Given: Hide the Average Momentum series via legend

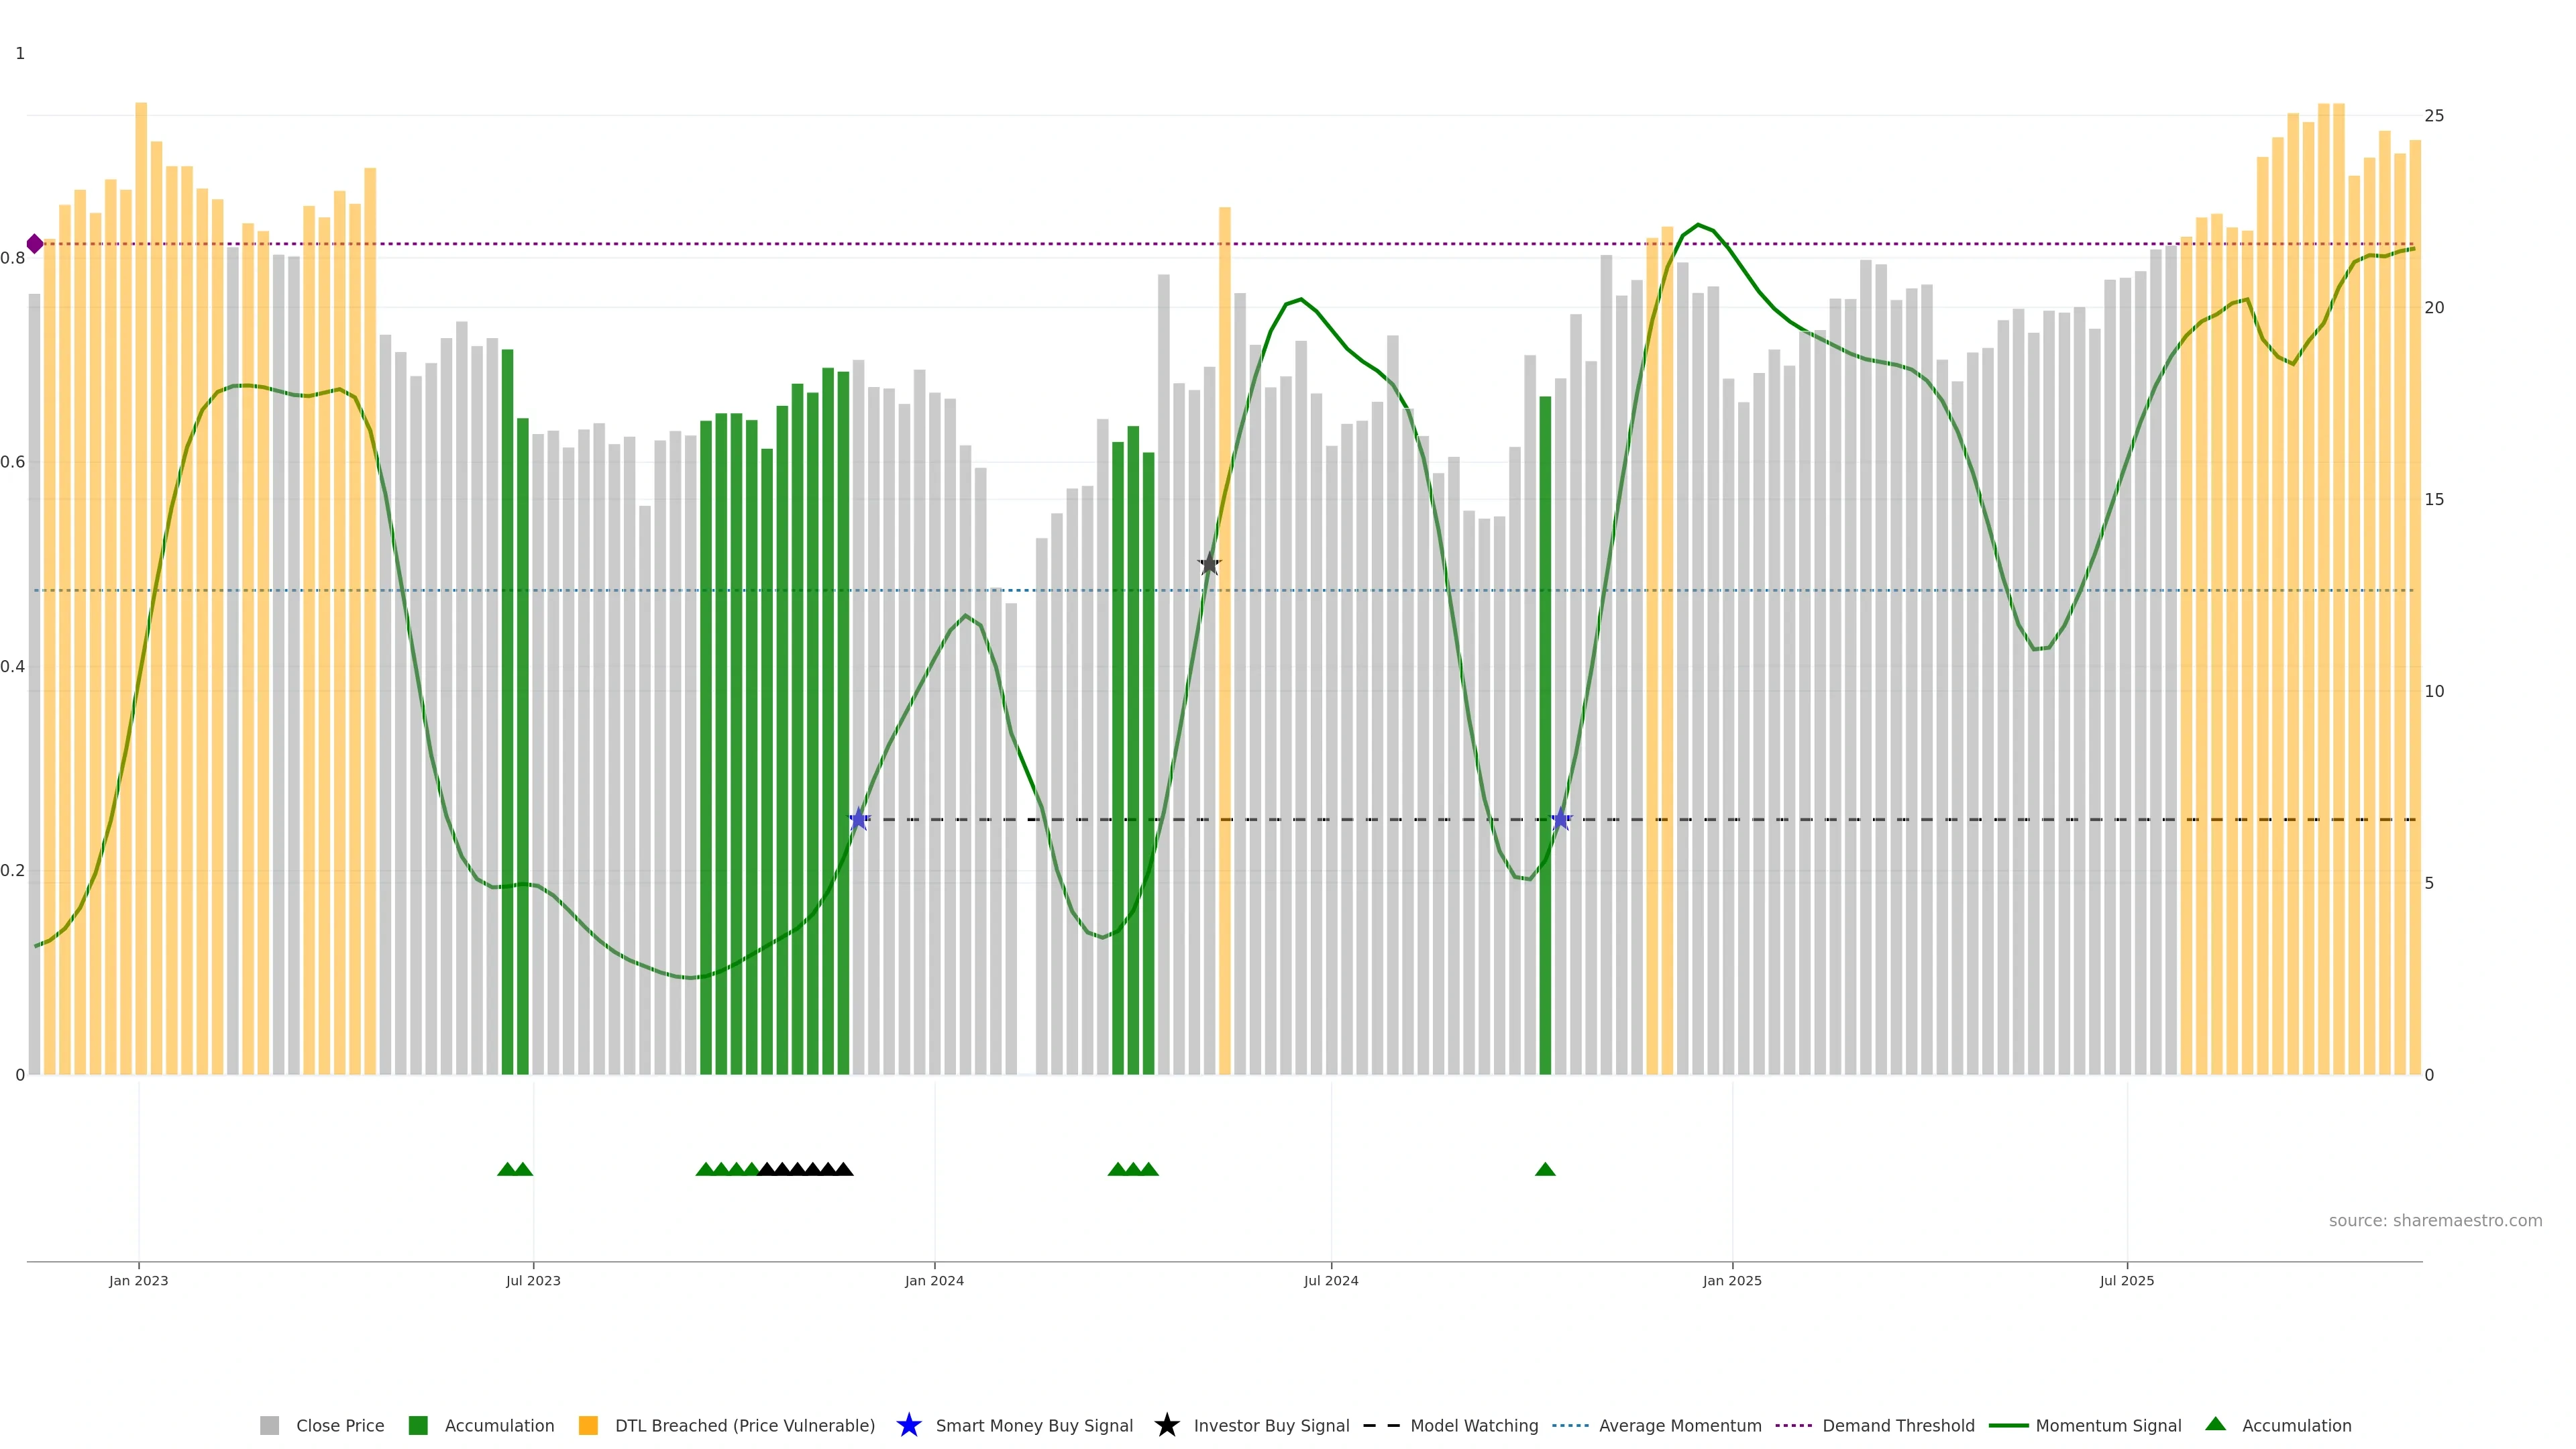Looking at the screenshot, I should 1680,1426.
